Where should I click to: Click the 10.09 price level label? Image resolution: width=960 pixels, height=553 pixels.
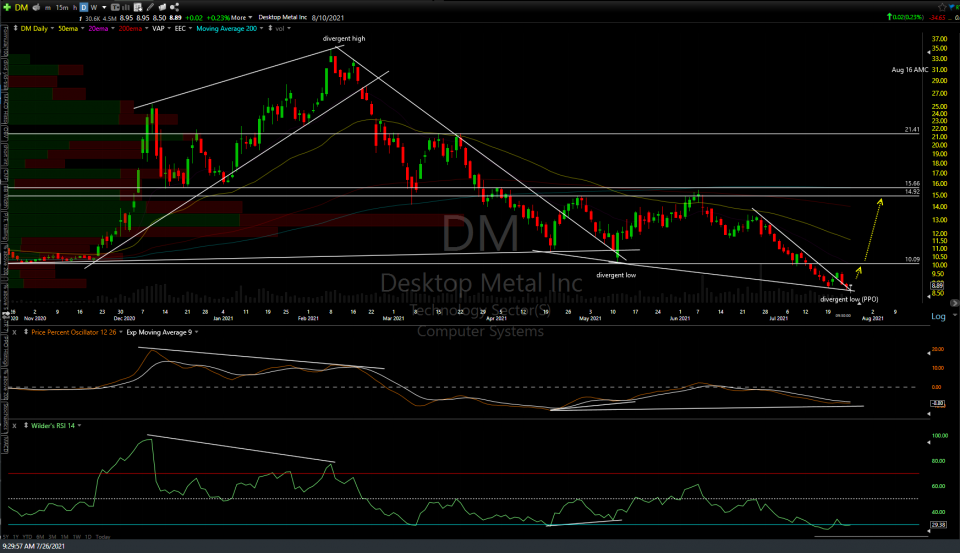(912, 259)
